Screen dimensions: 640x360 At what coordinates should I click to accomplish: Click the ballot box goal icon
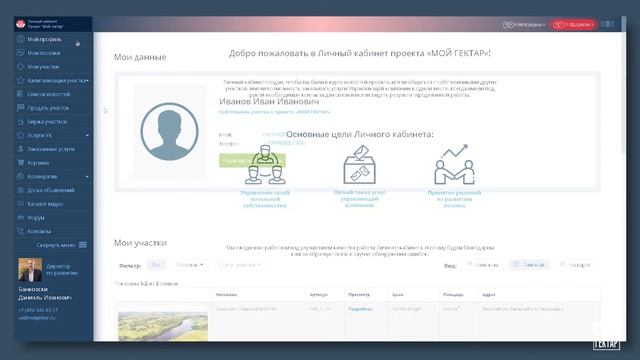pos(359,165)
